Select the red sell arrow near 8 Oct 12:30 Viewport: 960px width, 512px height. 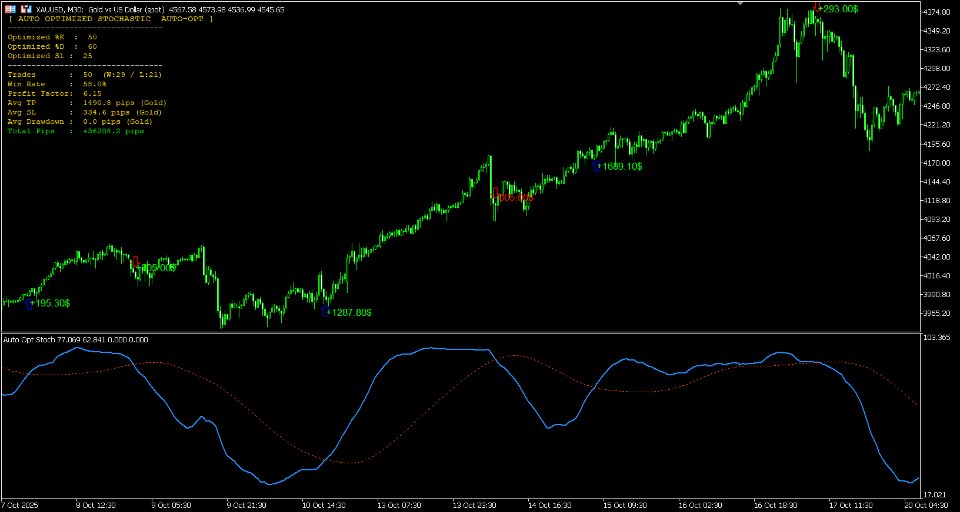point(135,262)
